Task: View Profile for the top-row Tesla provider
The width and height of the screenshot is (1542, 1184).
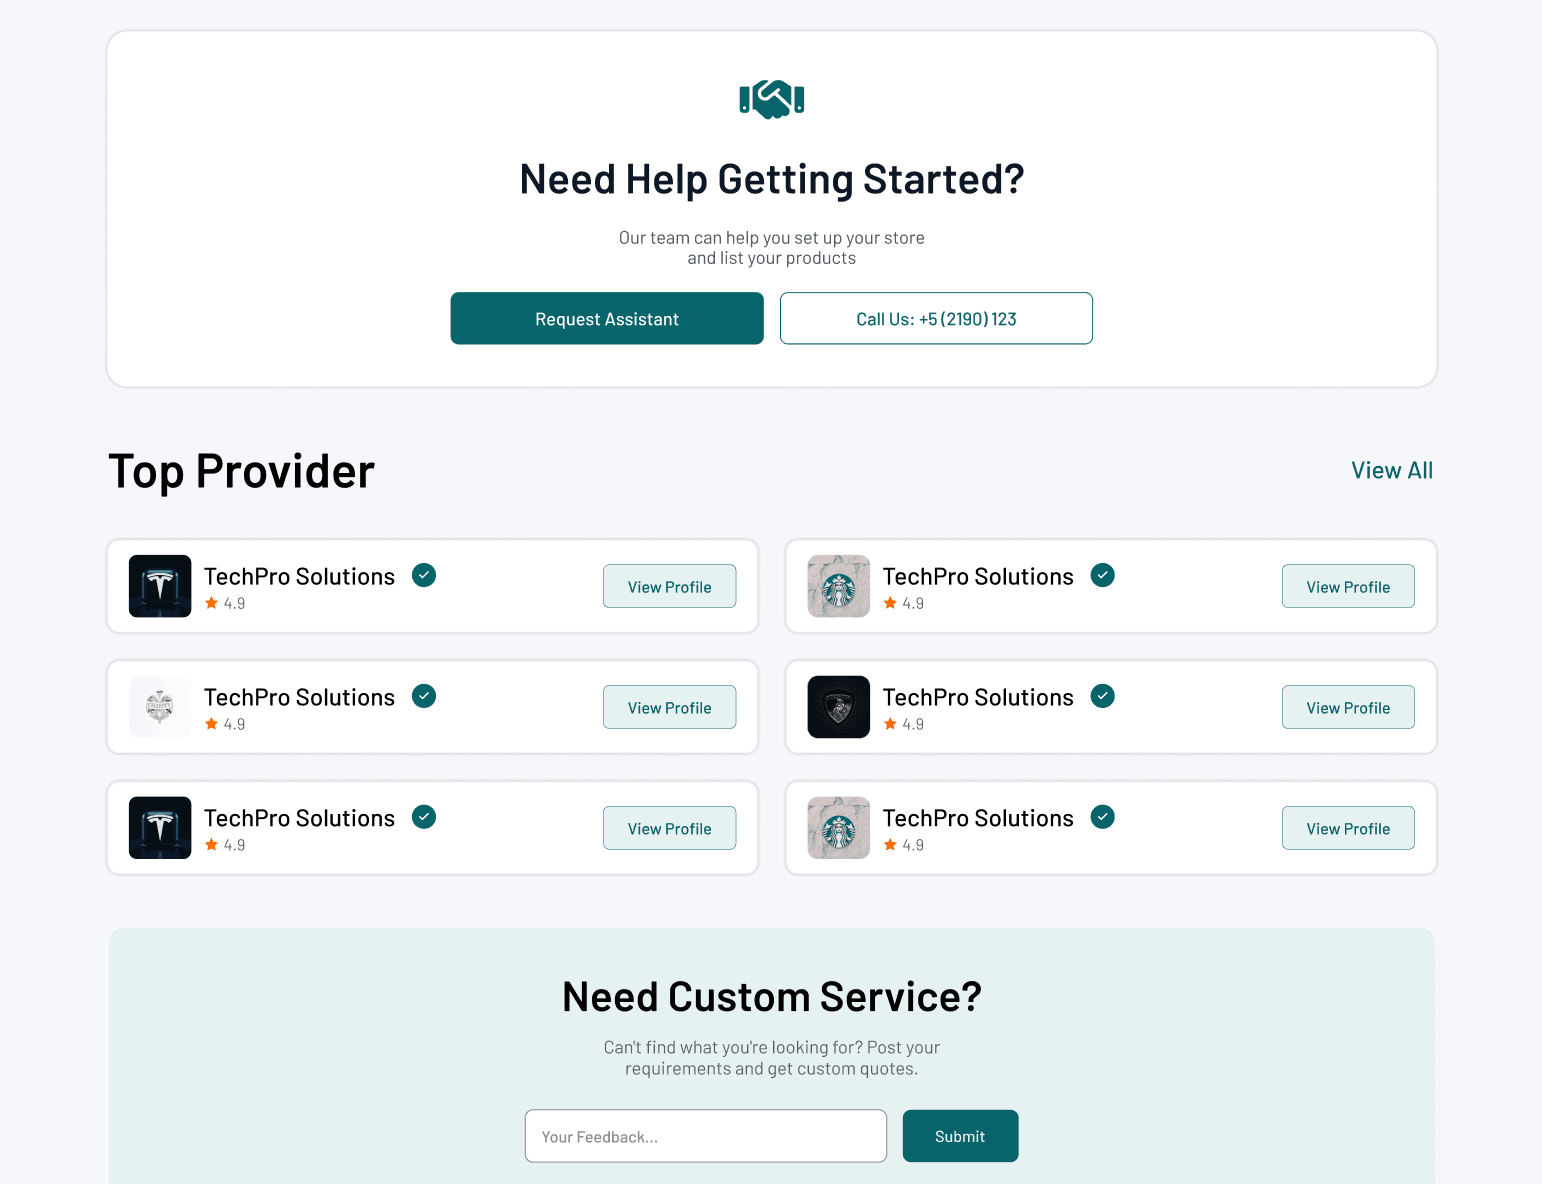Action: point(669,586)
